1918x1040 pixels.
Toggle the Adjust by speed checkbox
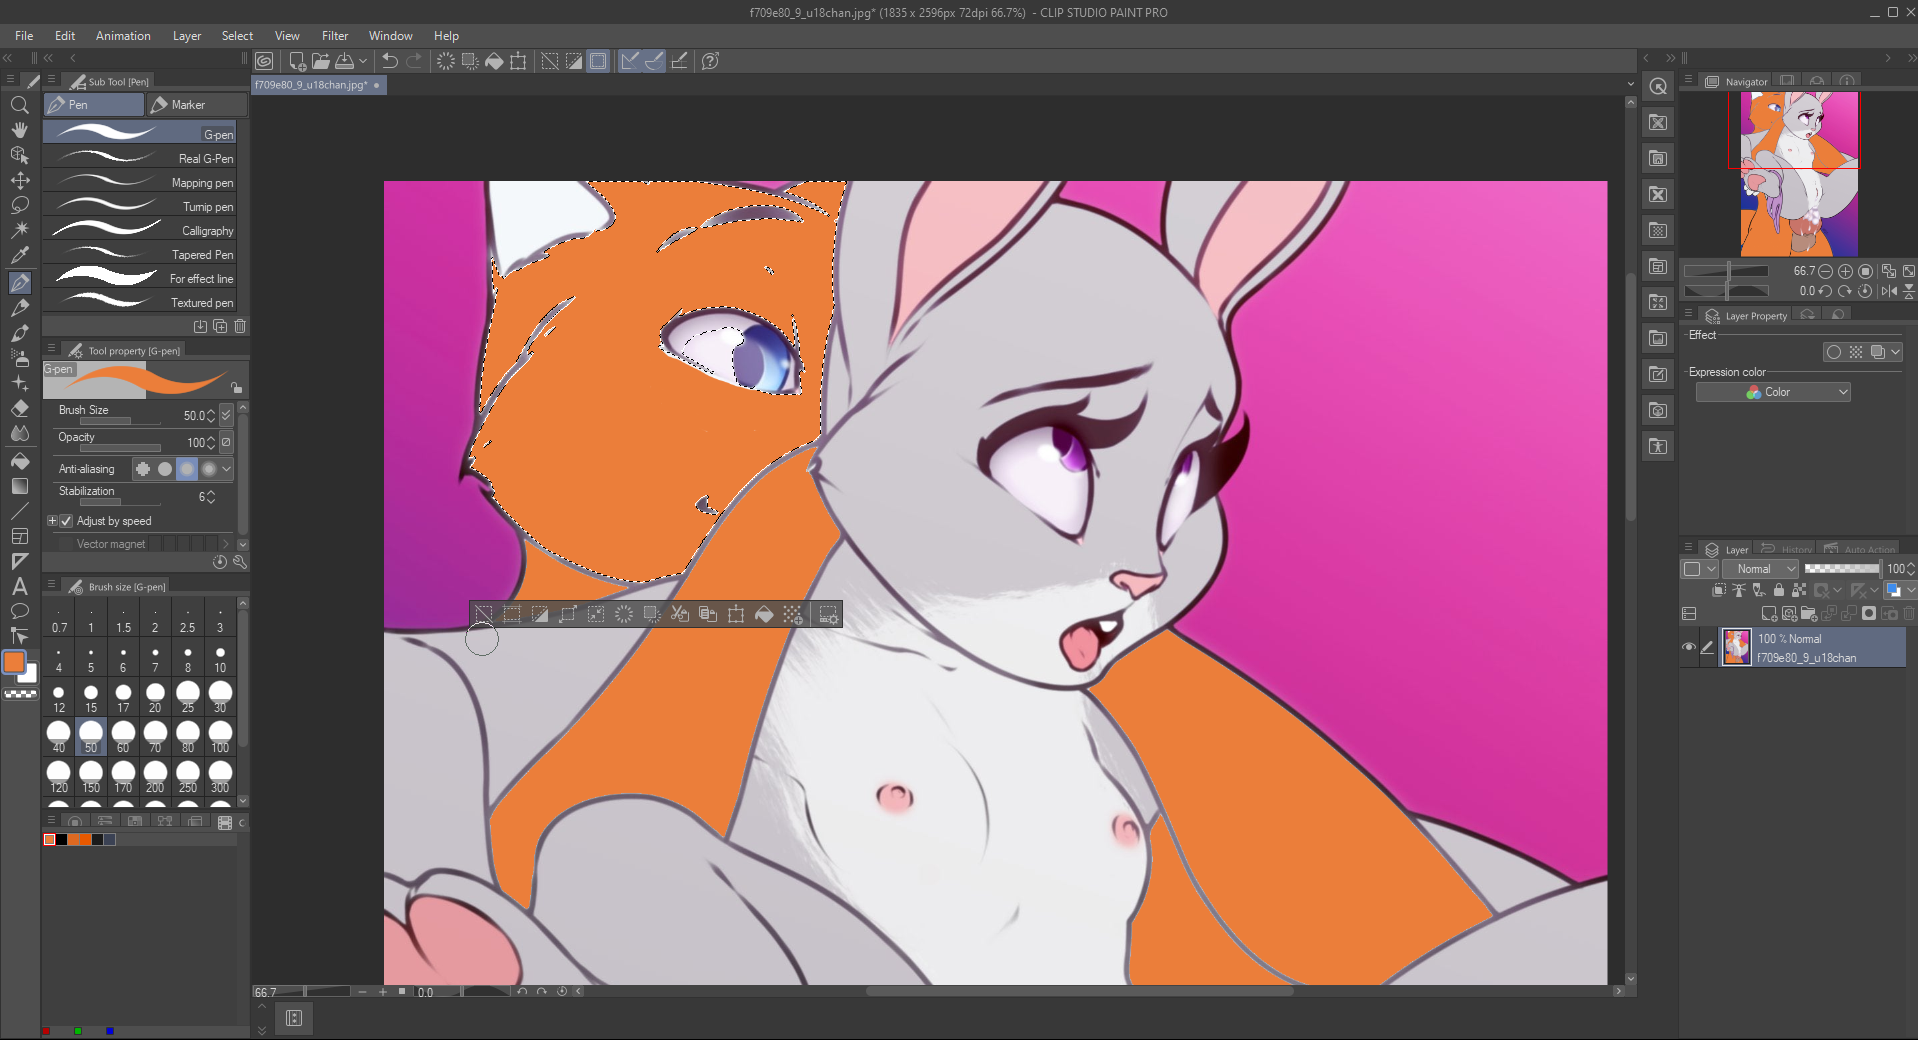point(67,521)
